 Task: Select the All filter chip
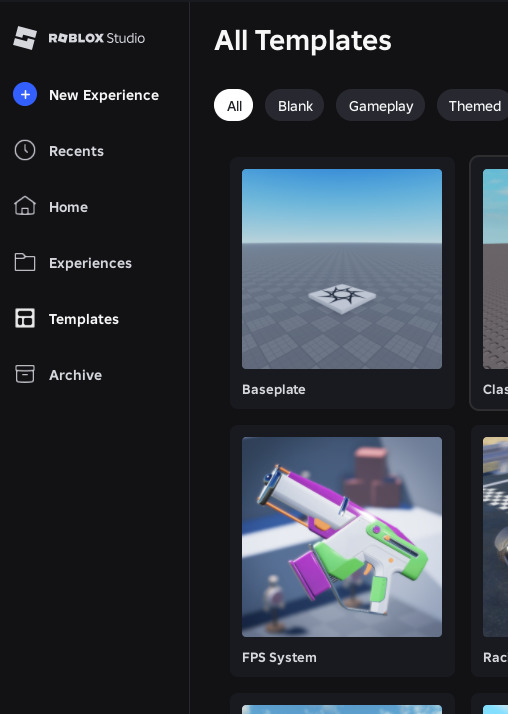(x=234, y=105)
